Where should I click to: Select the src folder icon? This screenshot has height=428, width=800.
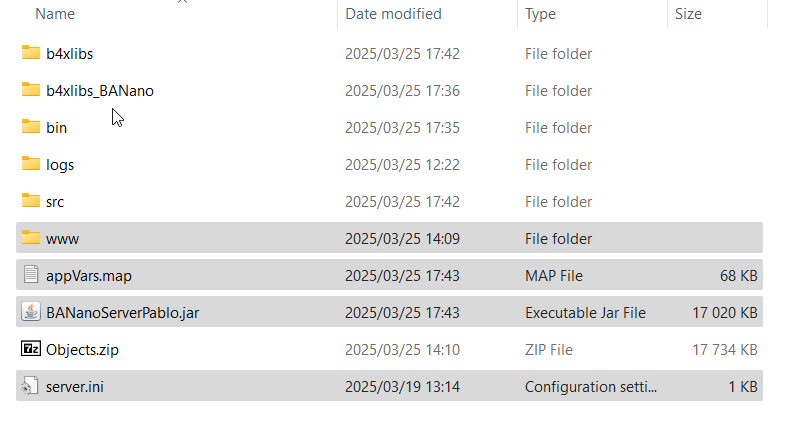[x=31, y=200]
